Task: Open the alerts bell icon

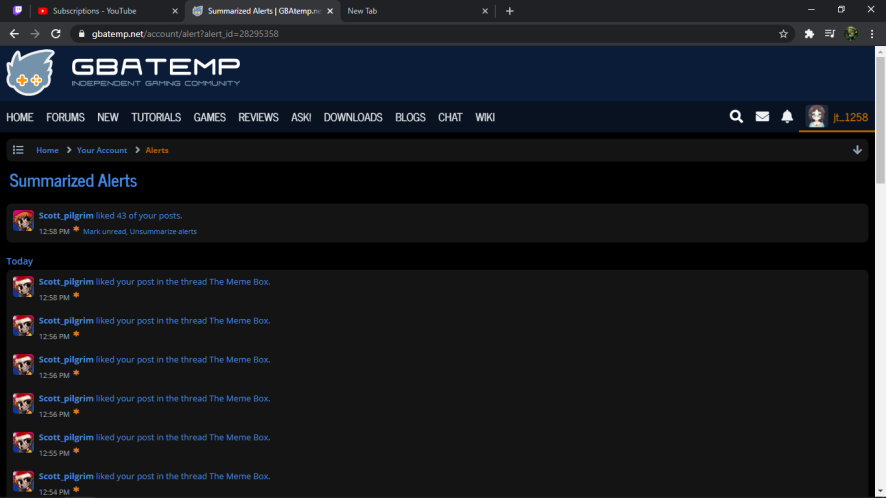Action: (787, 116)
